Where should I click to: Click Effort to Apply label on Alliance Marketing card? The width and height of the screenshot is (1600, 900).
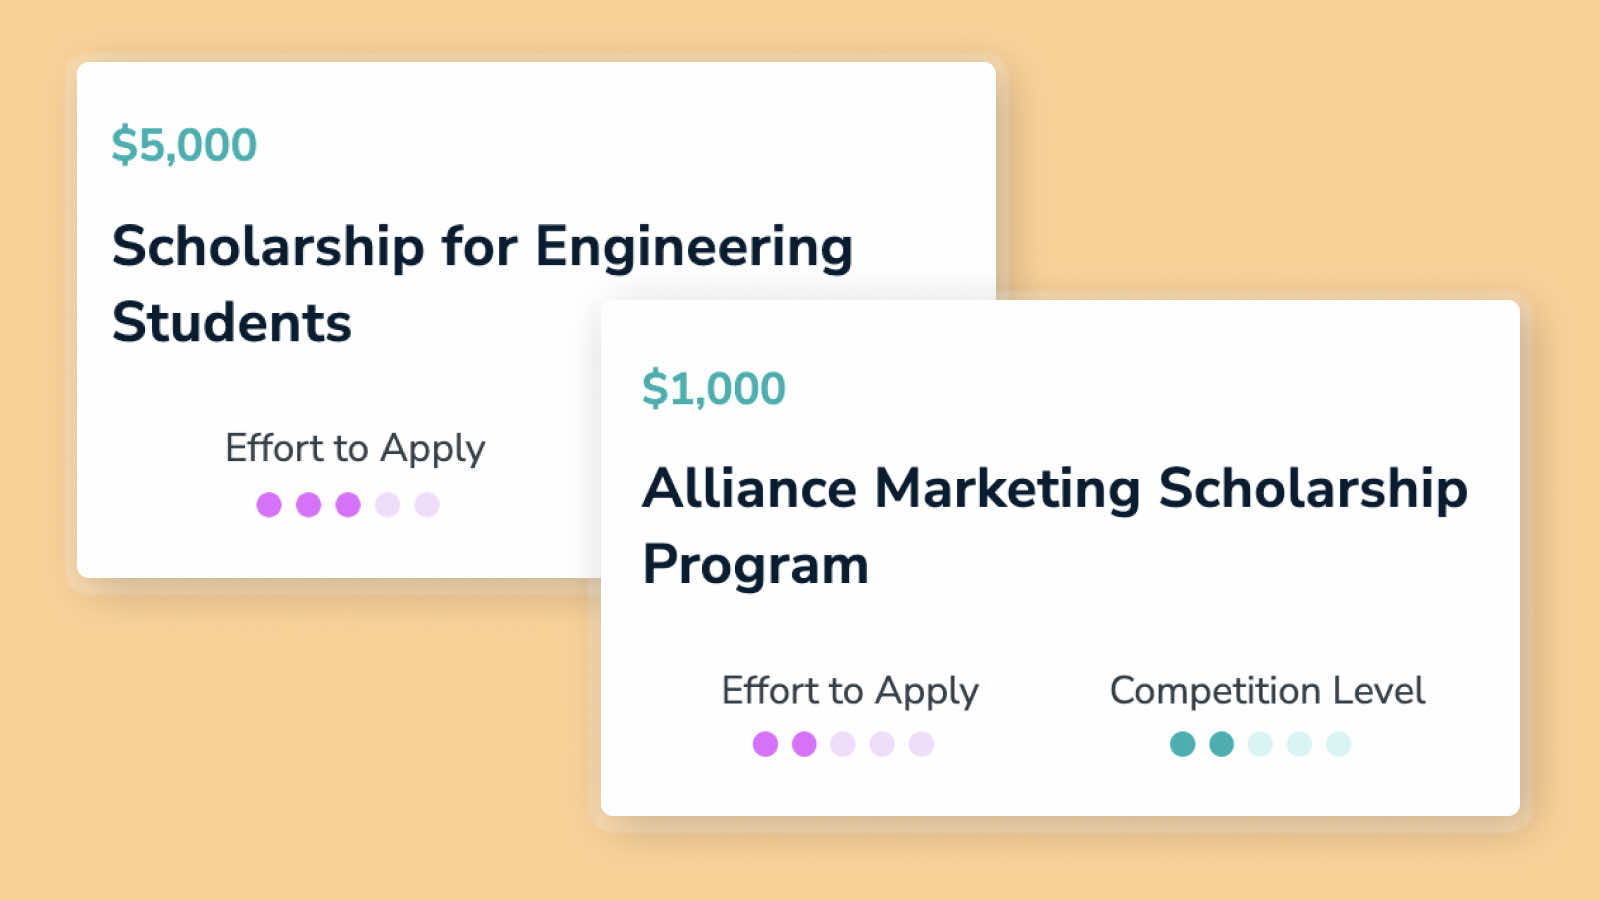pos(849,691)
